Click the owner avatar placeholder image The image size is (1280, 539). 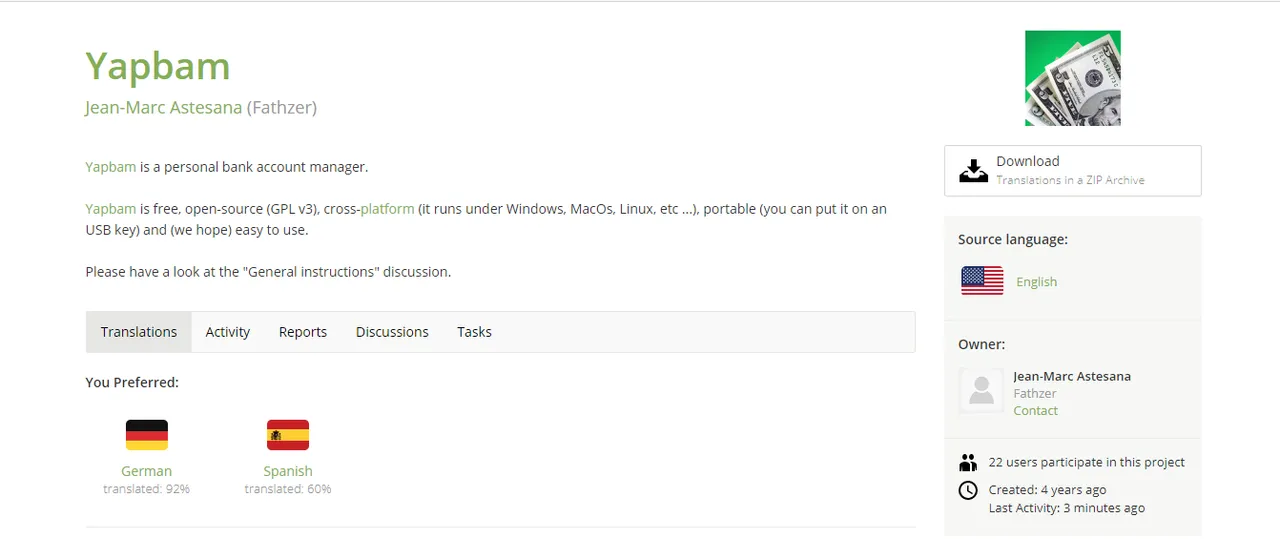[x=981, y=390]
